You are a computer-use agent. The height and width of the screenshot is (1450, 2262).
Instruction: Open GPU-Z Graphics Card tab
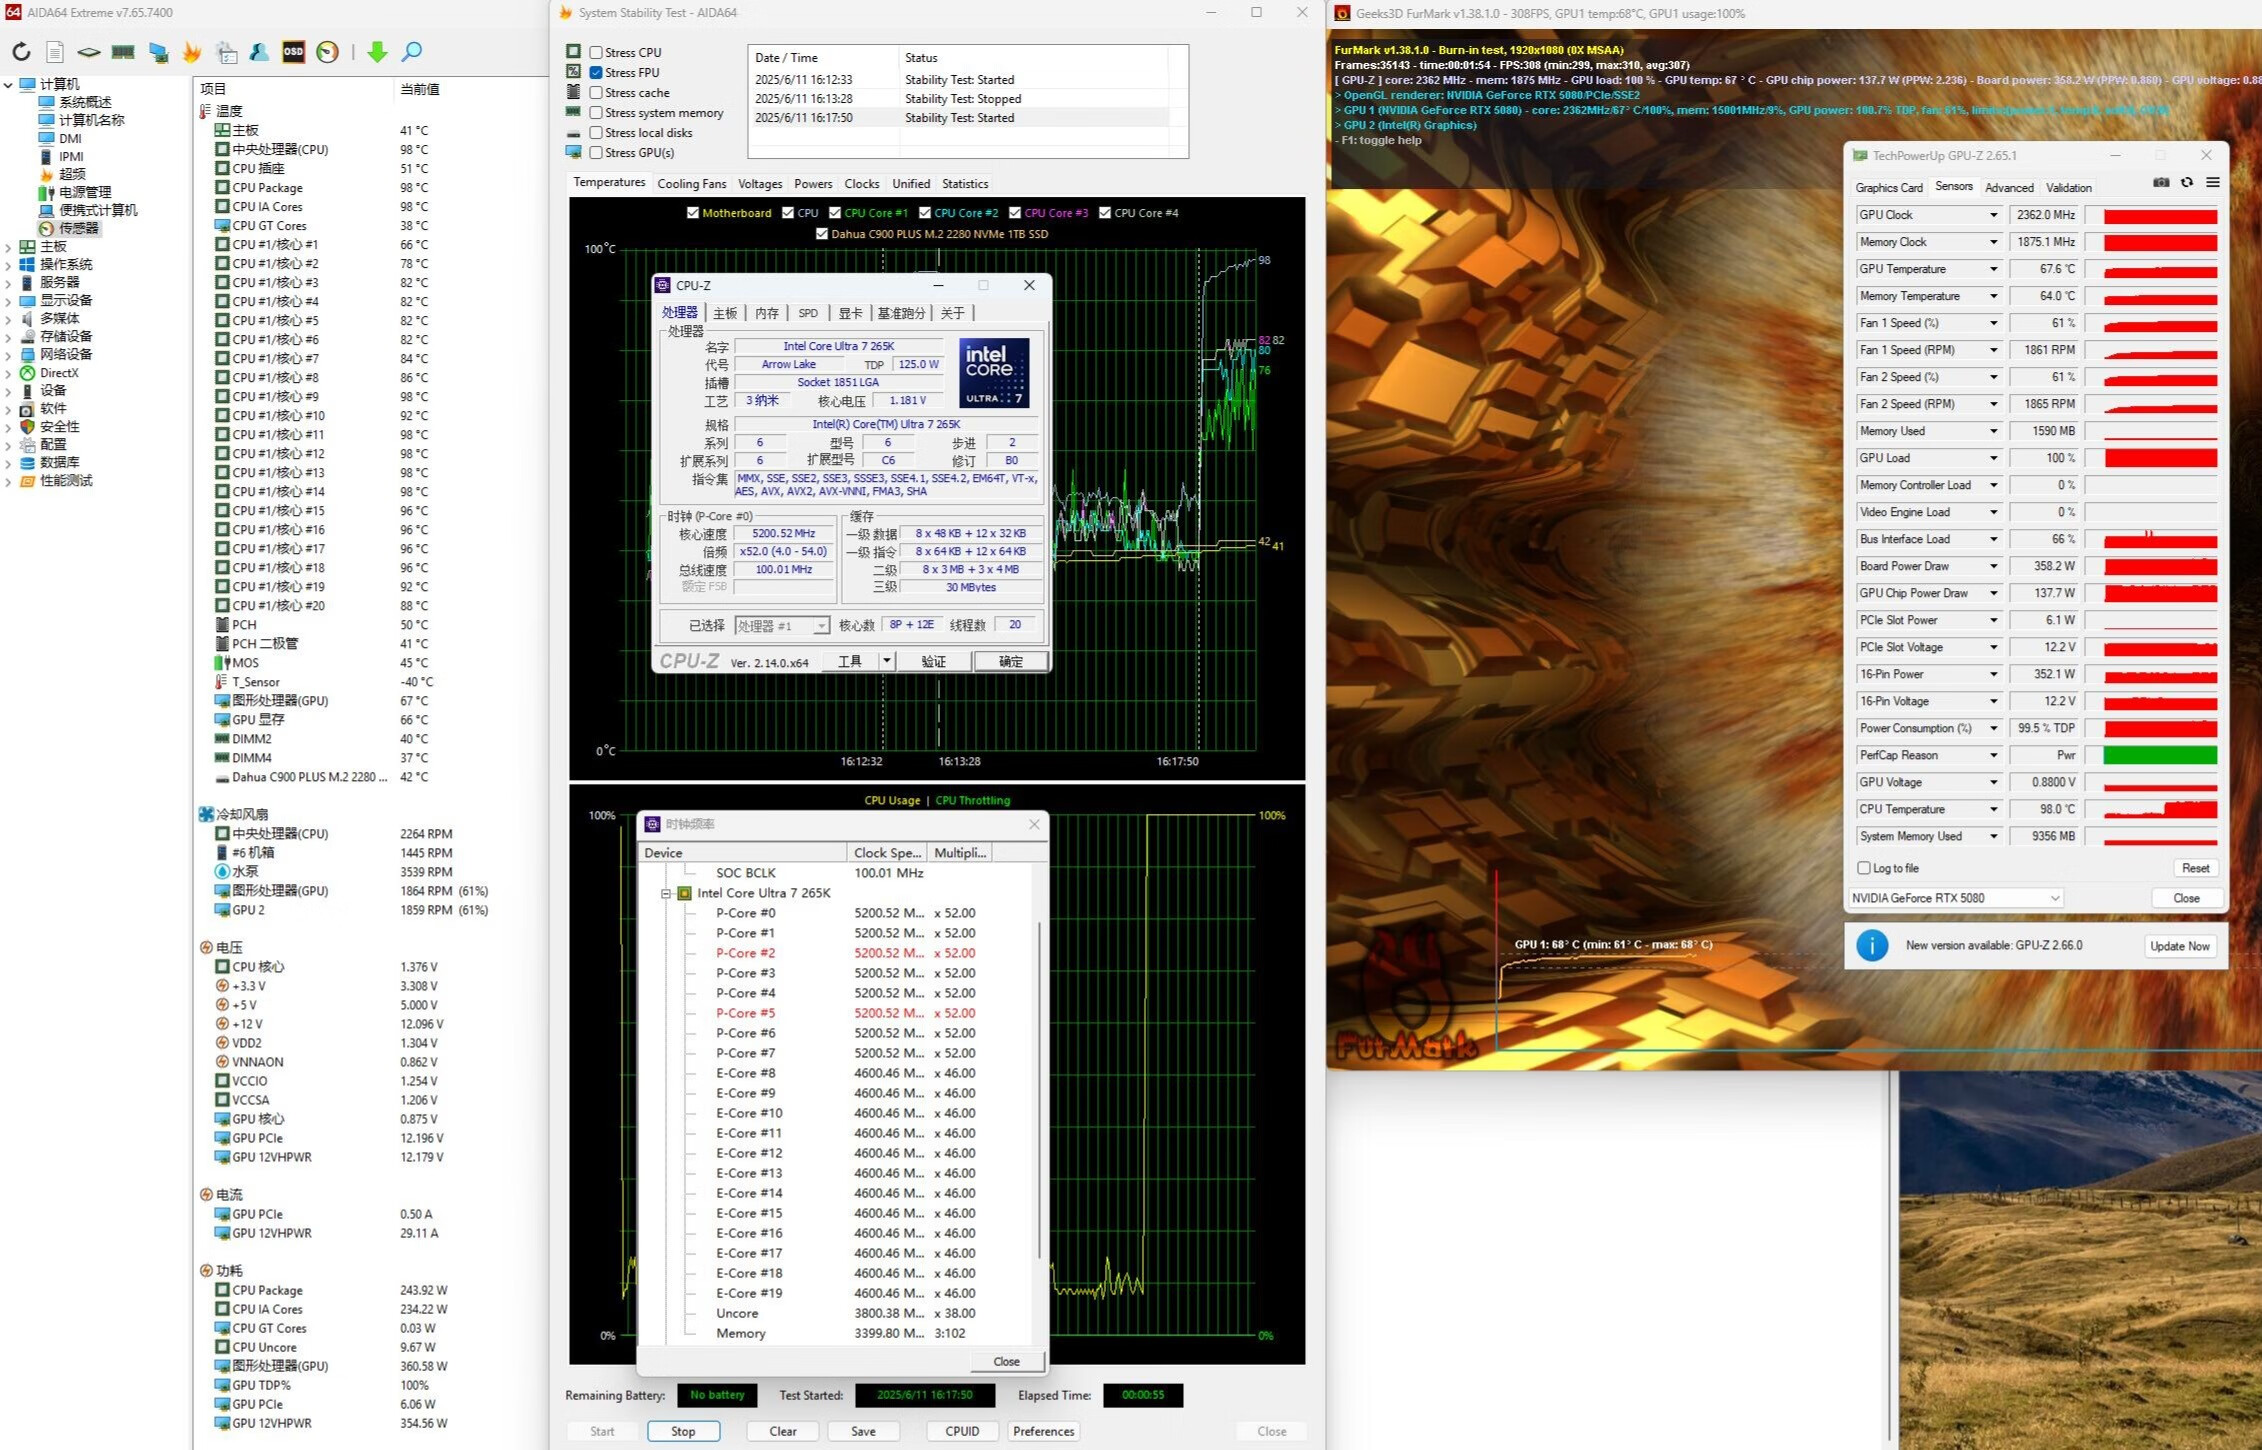click(x=1889, y=188)
